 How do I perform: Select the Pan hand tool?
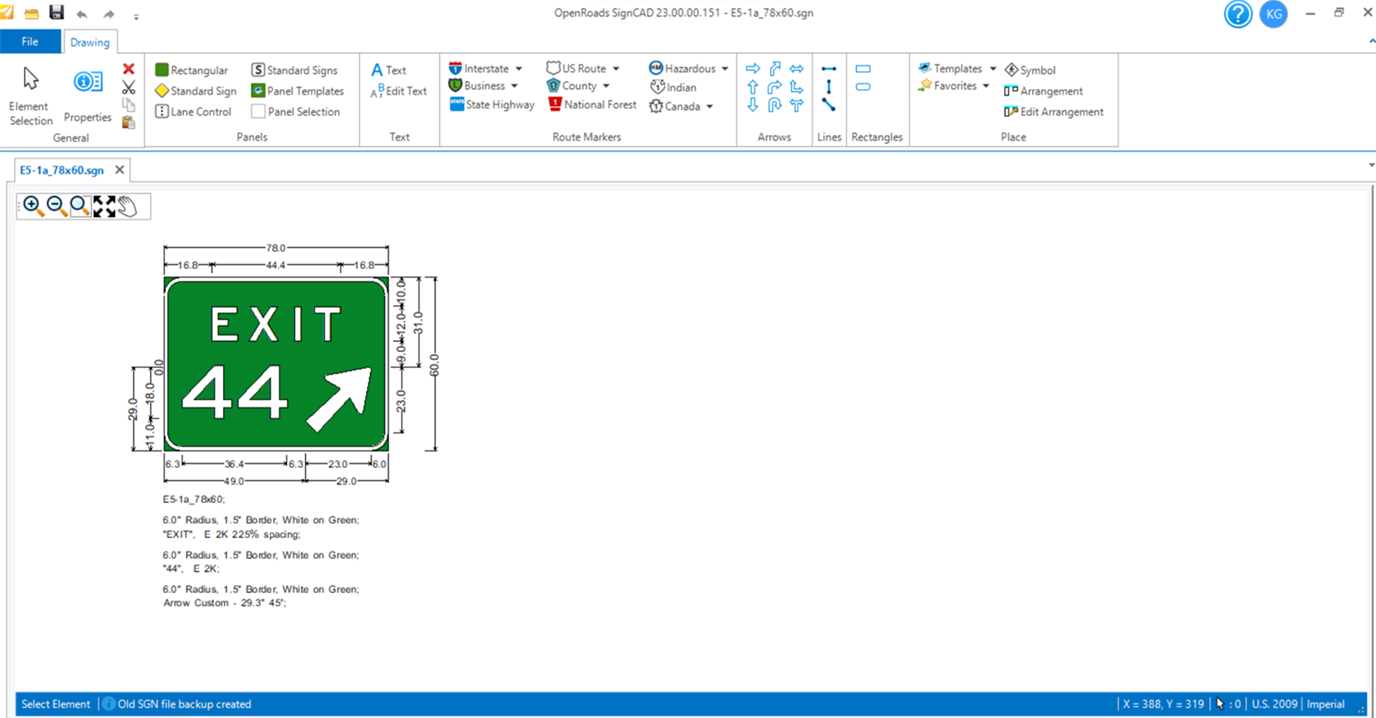pos(127,206)
